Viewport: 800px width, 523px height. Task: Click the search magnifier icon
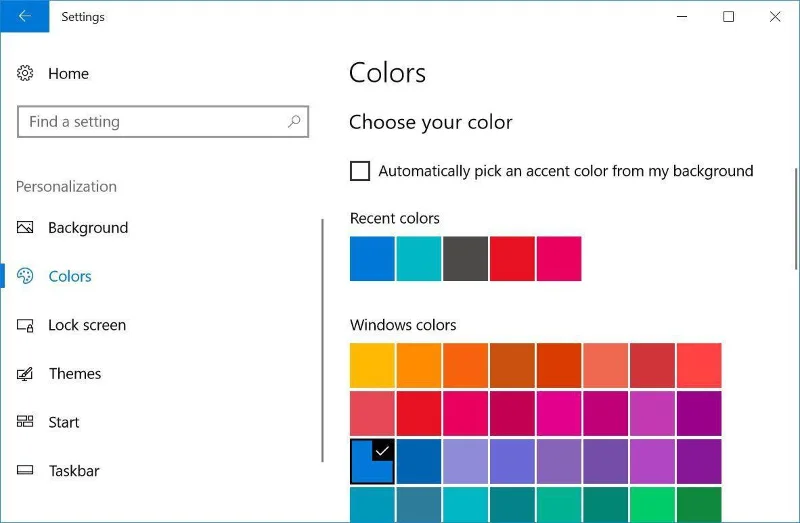pyautogui.click(x=294, y=121)
